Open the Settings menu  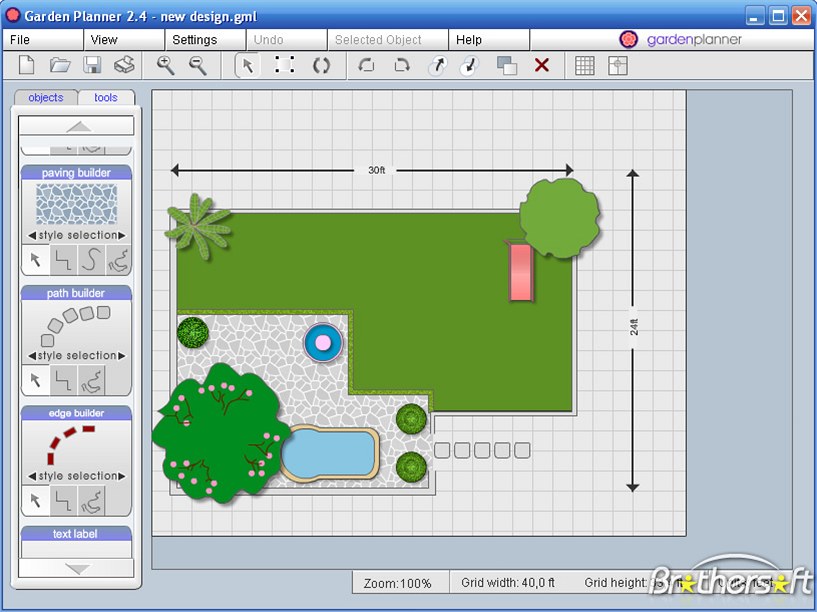click(x=195, y=40)
